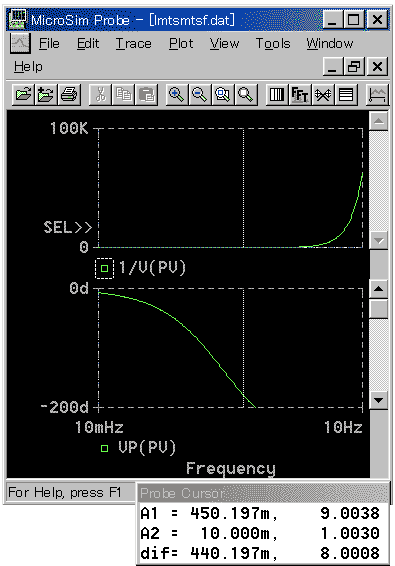Toggle the FFT (Fourier transform) icon
The width and height of the screenshot is (395, 566).
(x=300, y=95)
